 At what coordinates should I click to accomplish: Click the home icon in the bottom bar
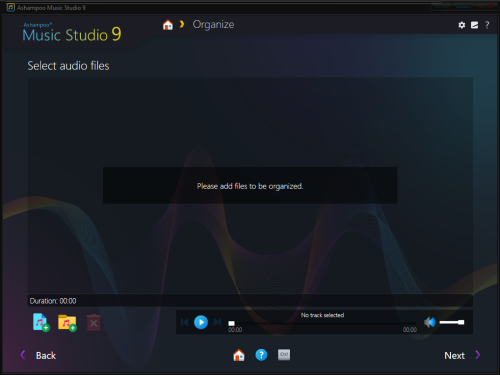(239, 355)
